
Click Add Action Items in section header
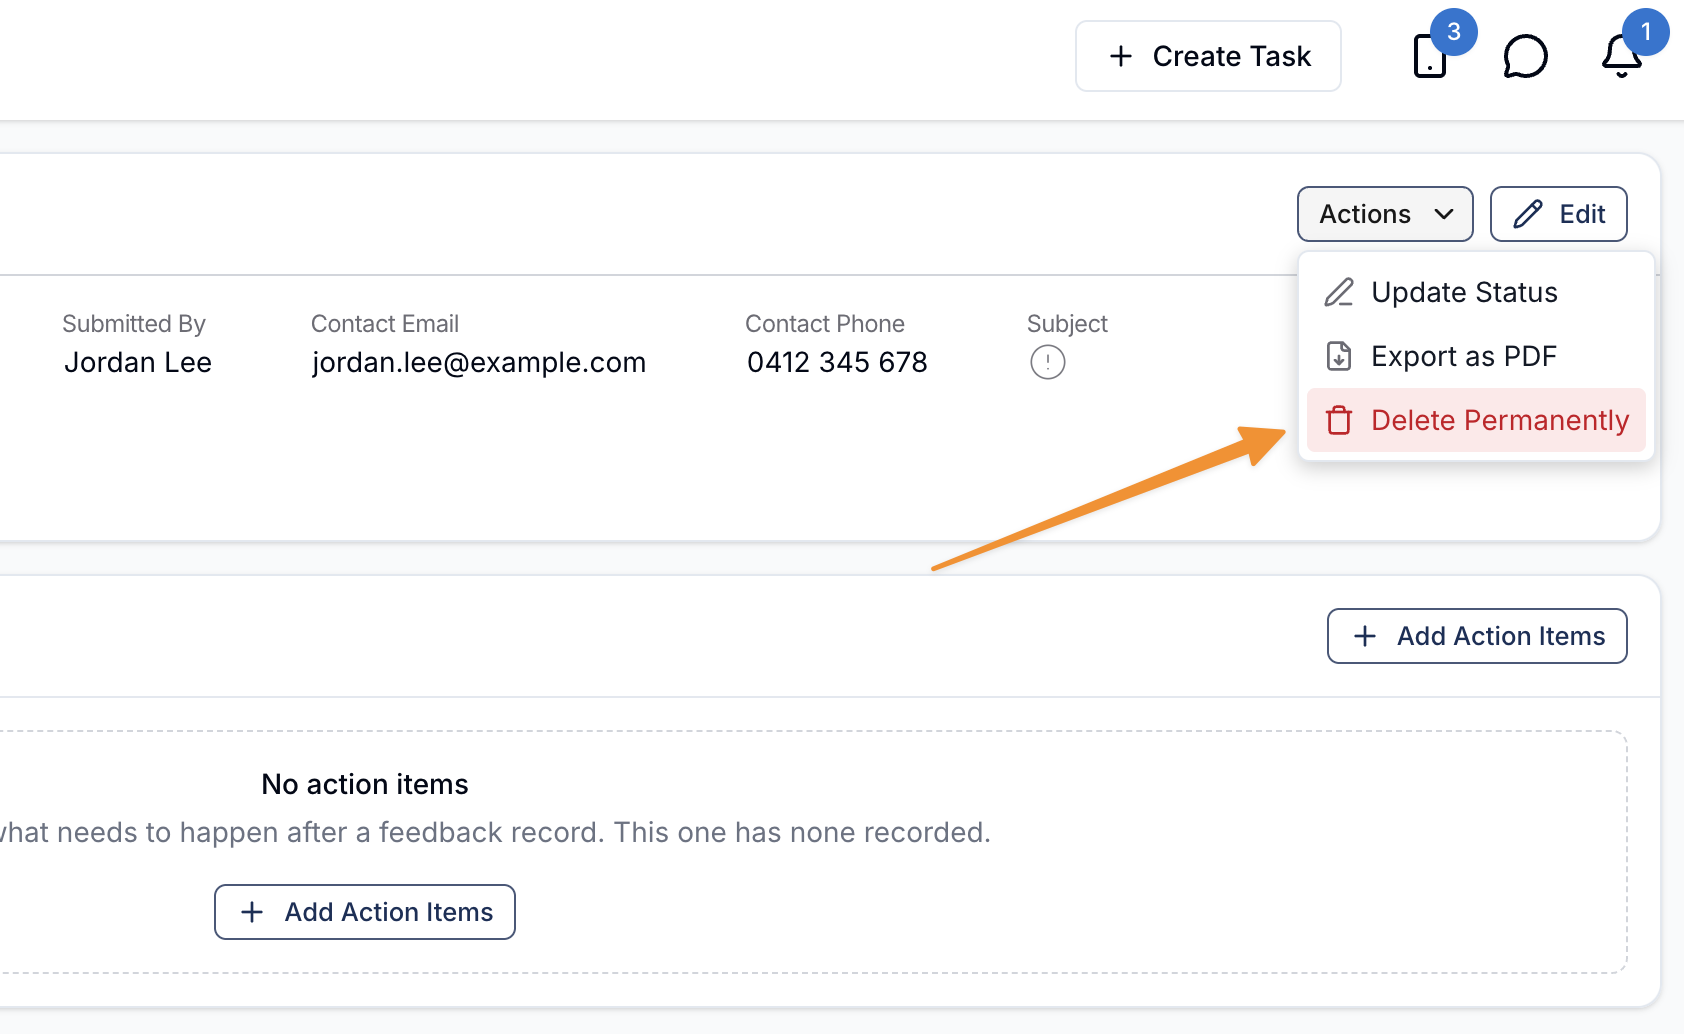1477,636
